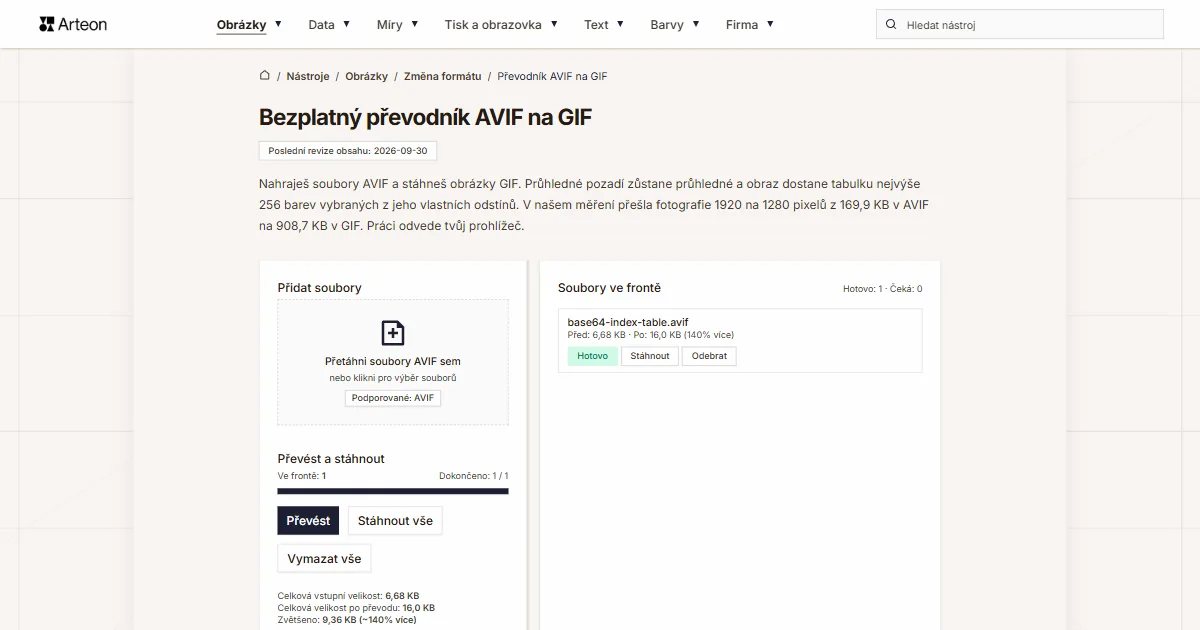This screenshot has width=1200, height=630.
Task: Open the Barvy menu
Action: click(x=667, y=25)
